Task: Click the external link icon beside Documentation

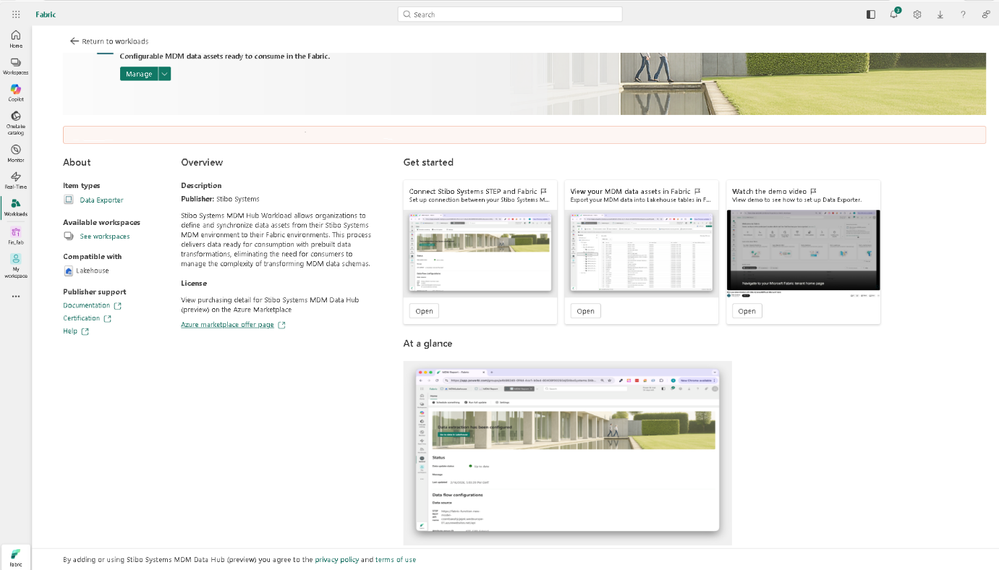Action: tap(117, 306)
